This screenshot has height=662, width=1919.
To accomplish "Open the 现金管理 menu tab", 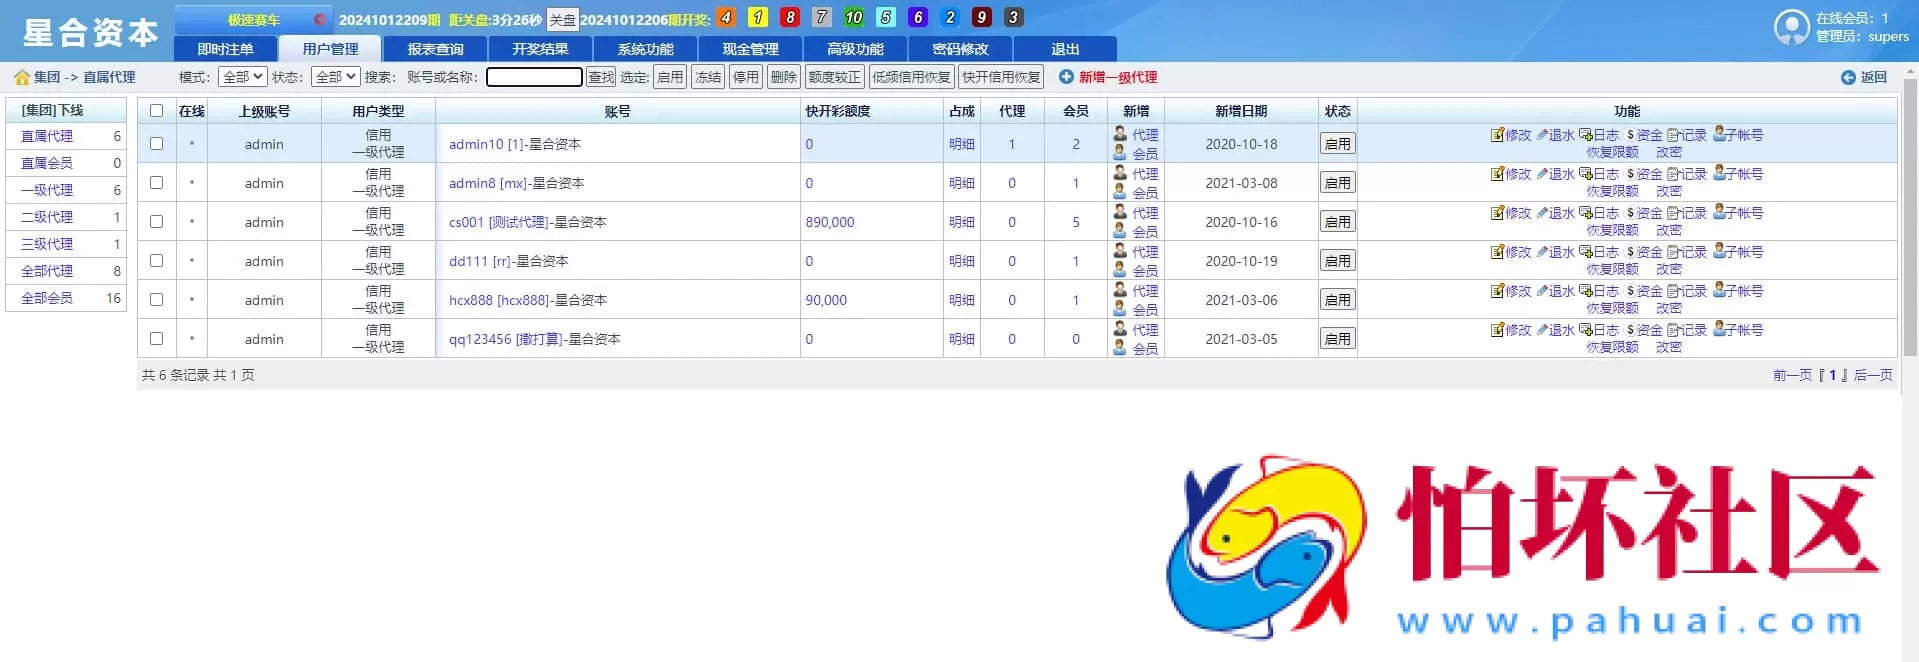I will [x=750, y=49].
